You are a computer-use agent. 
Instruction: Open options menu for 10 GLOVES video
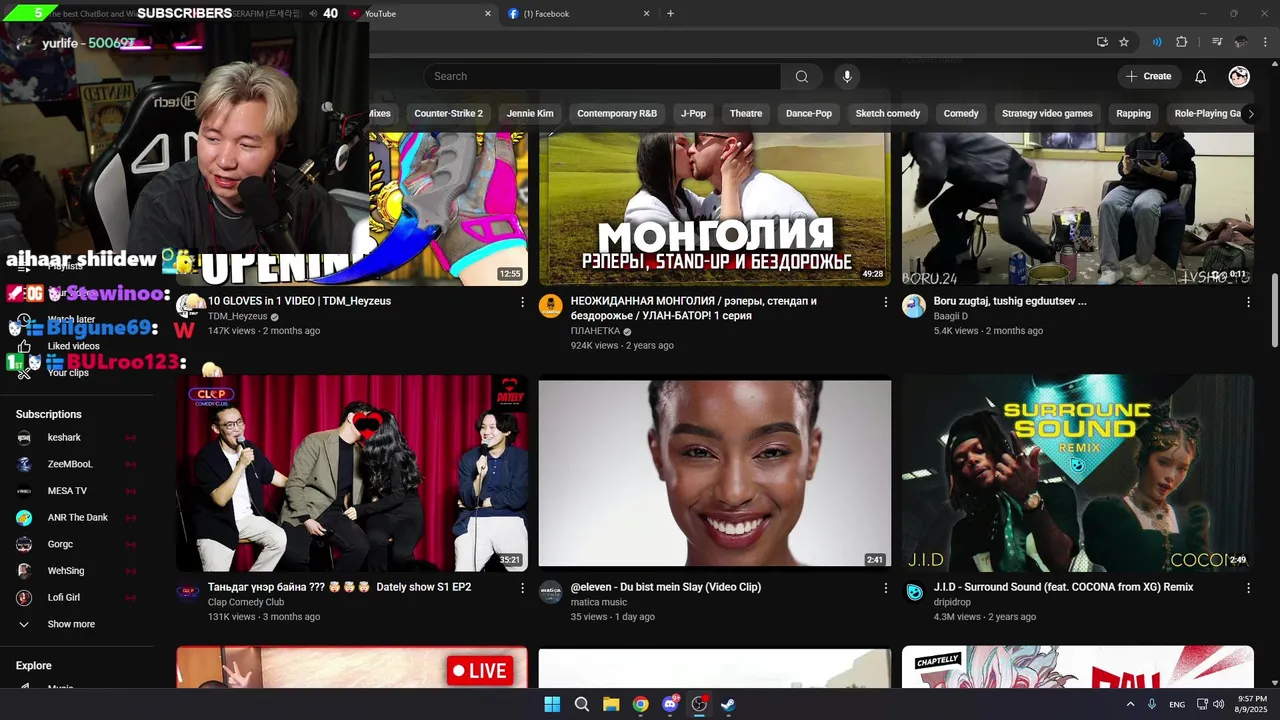[522, 301]
